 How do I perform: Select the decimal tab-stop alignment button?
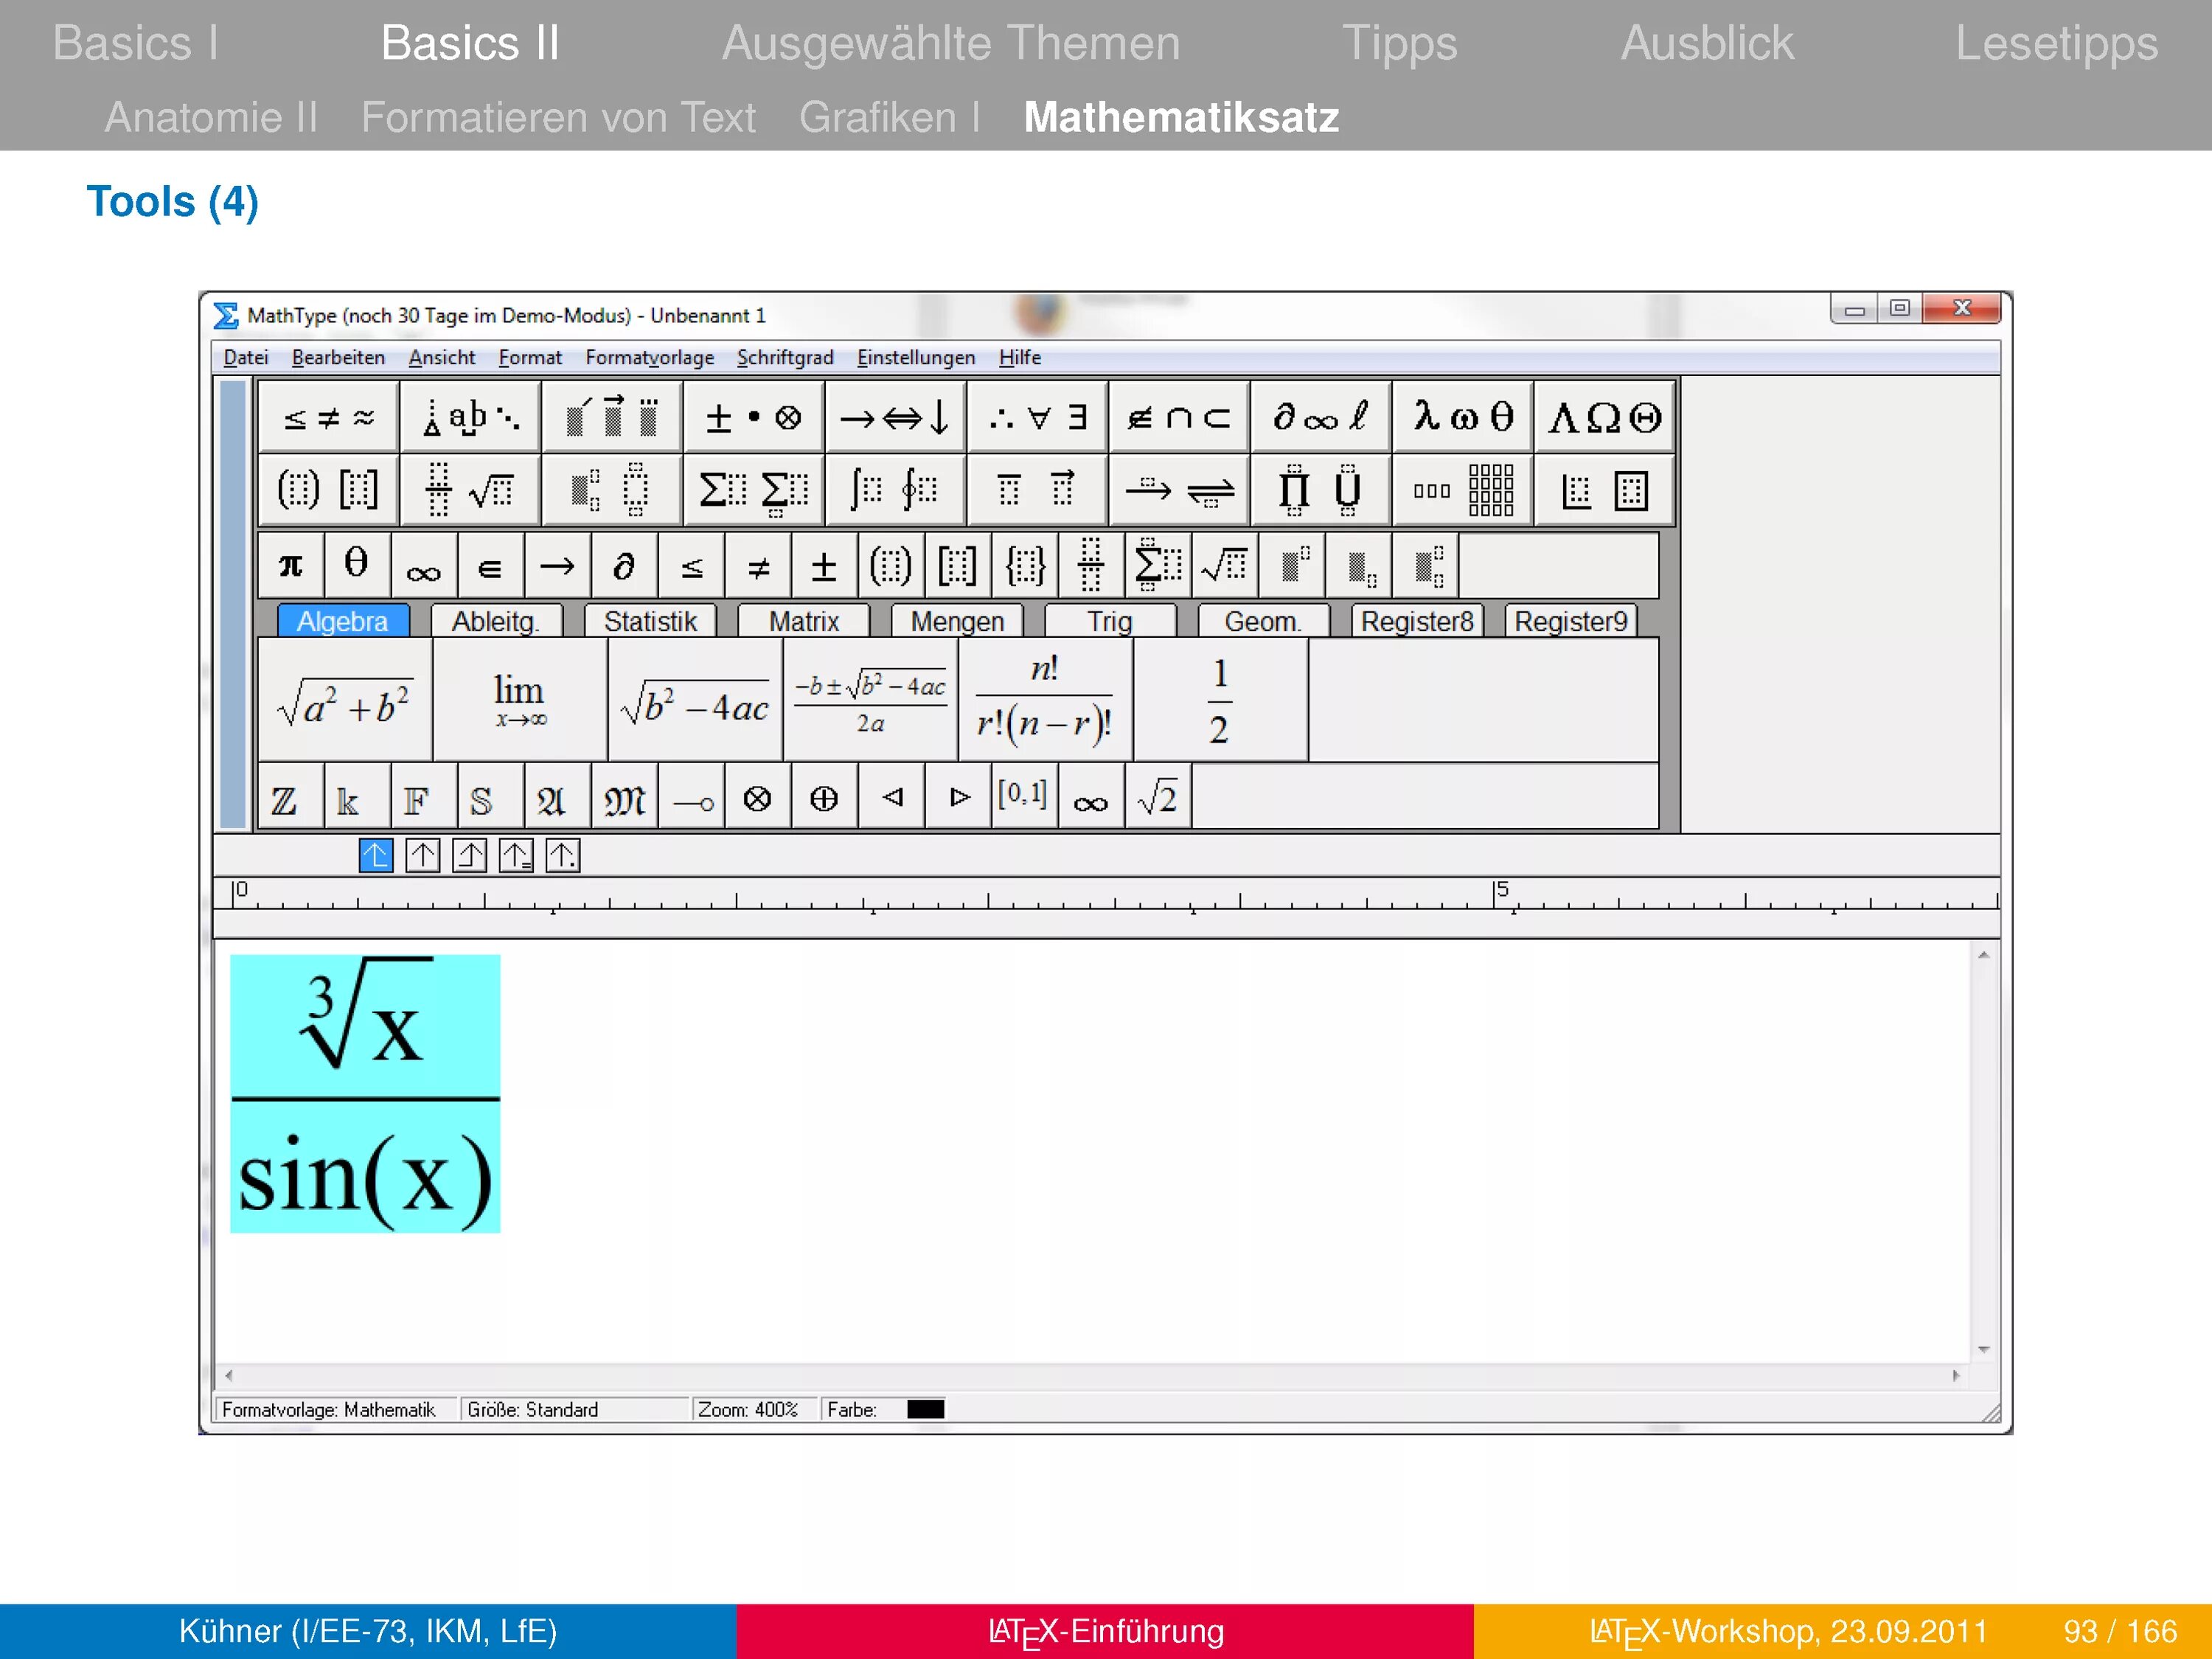click(562, 856)
